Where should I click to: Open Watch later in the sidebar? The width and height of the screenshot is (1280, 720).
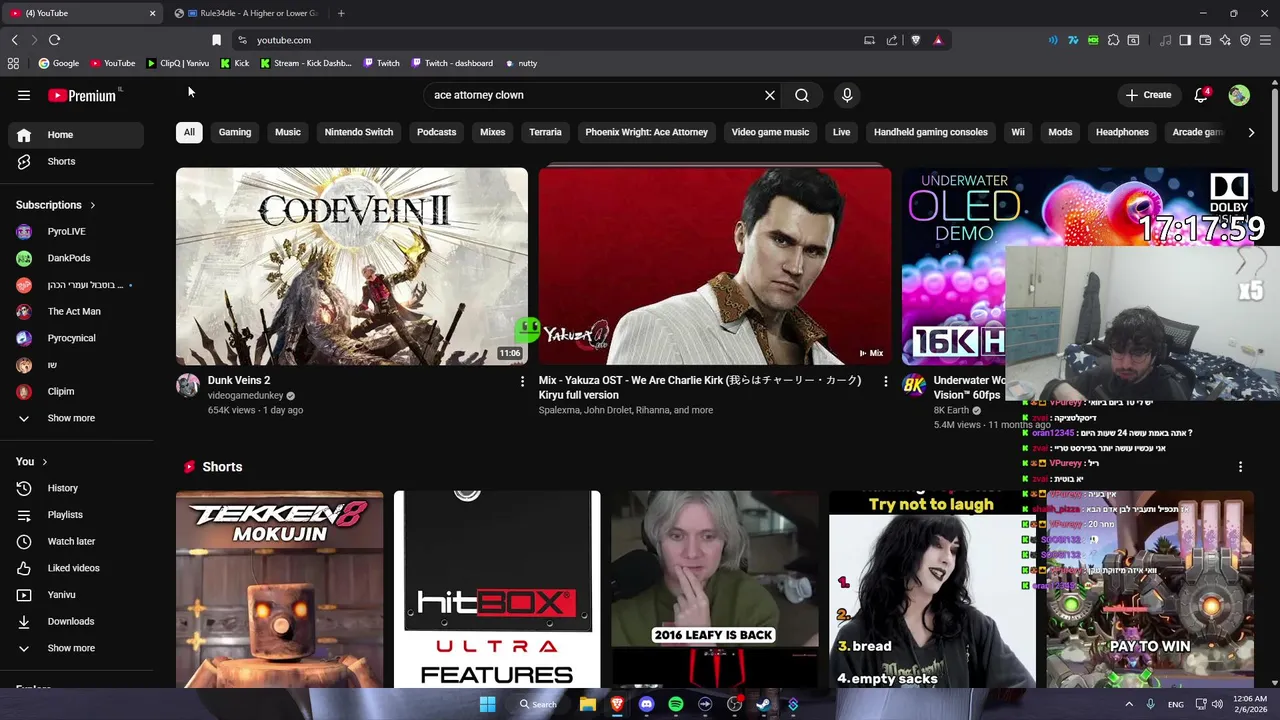click(x=76, y=541)
